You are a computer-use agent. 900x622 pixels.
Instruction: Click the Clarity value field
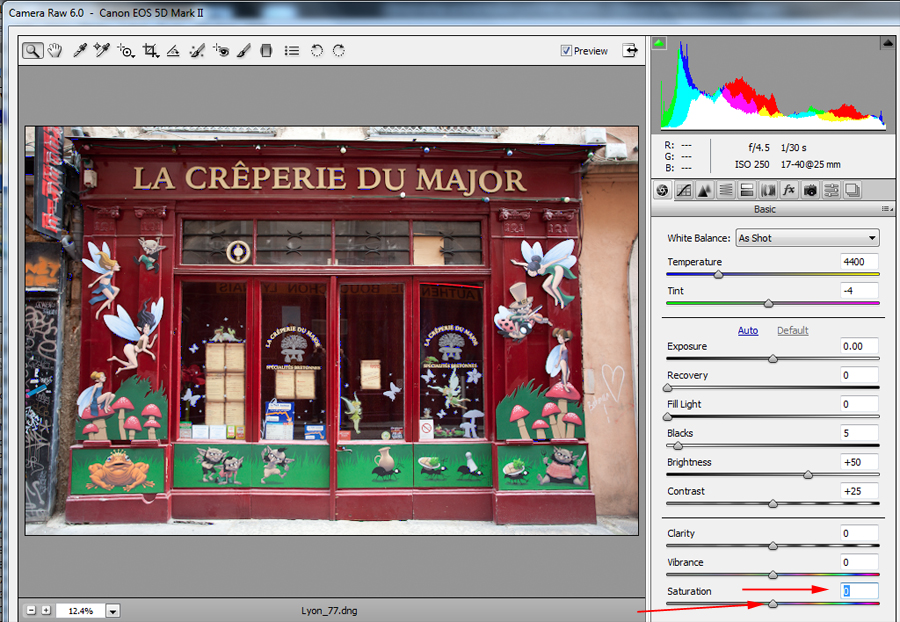(x=859, y=533)
